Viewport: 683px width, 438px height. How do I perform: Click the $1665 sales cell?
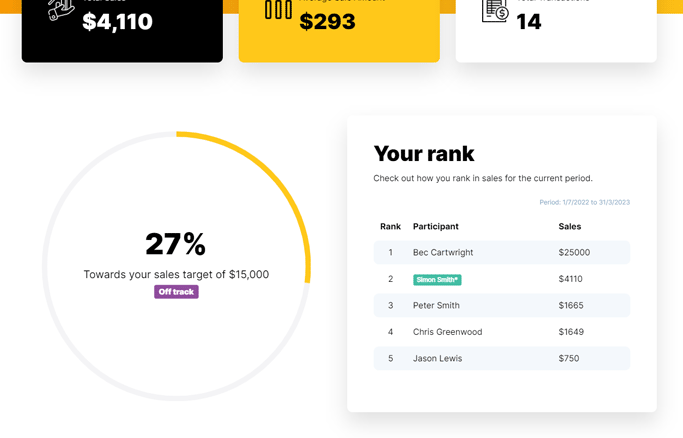click(x=571, y=306)
